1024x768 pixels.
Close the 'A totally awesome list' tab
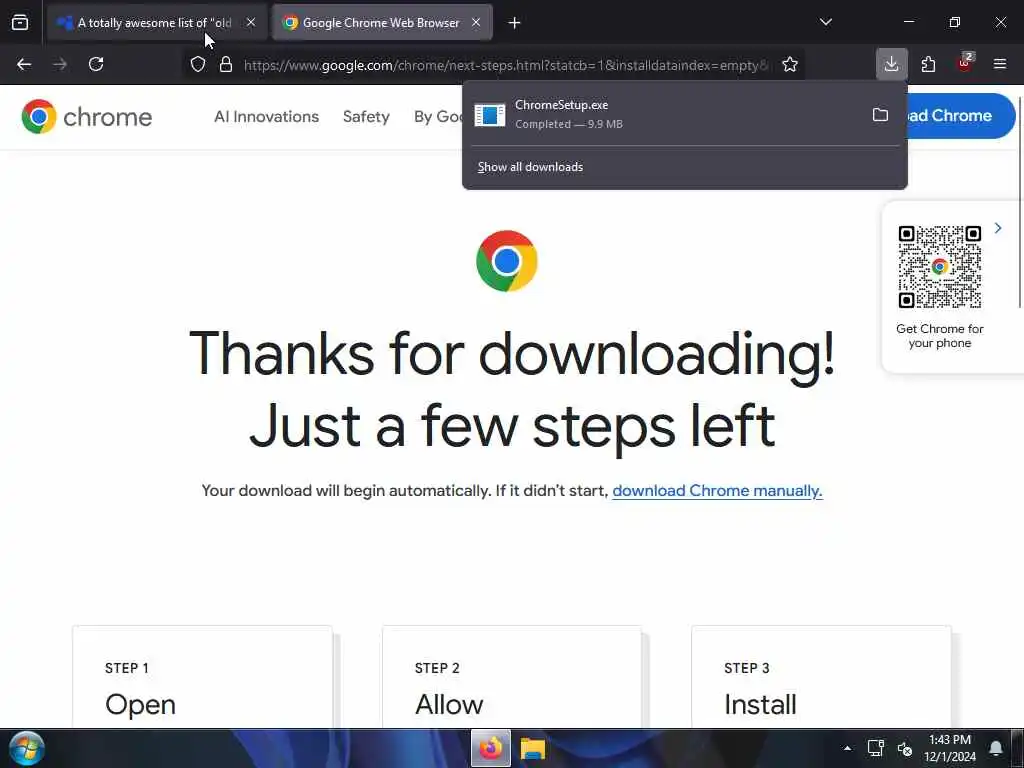coord(251,22)
